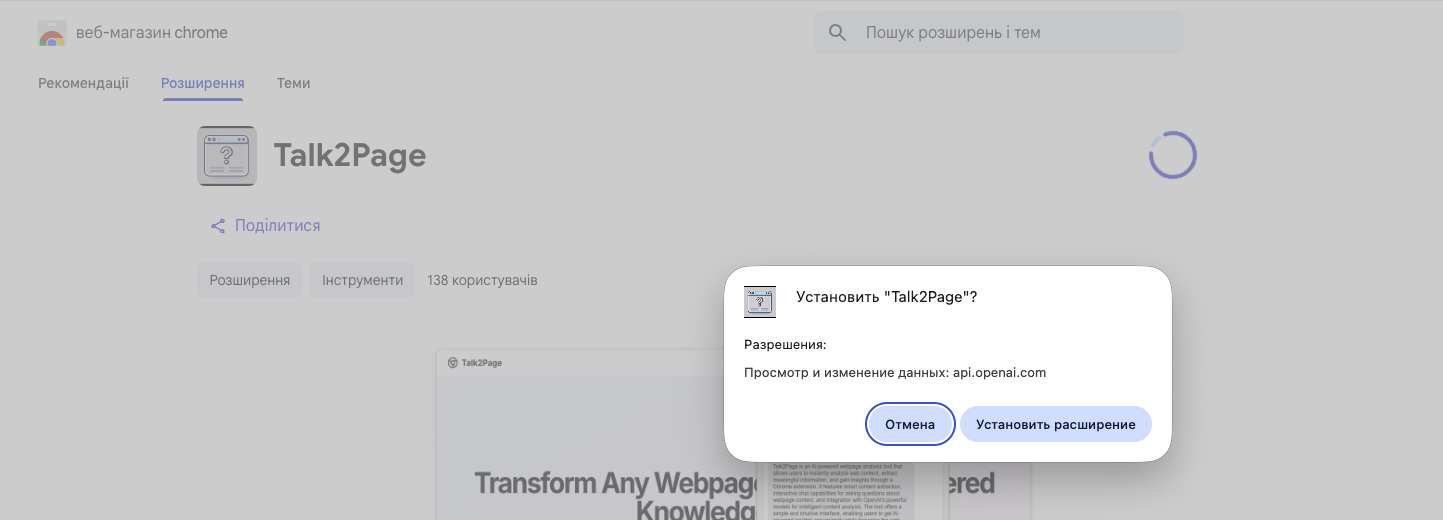
Task: Click the api.openai.com permission line
Action: (x=895, y=373)
